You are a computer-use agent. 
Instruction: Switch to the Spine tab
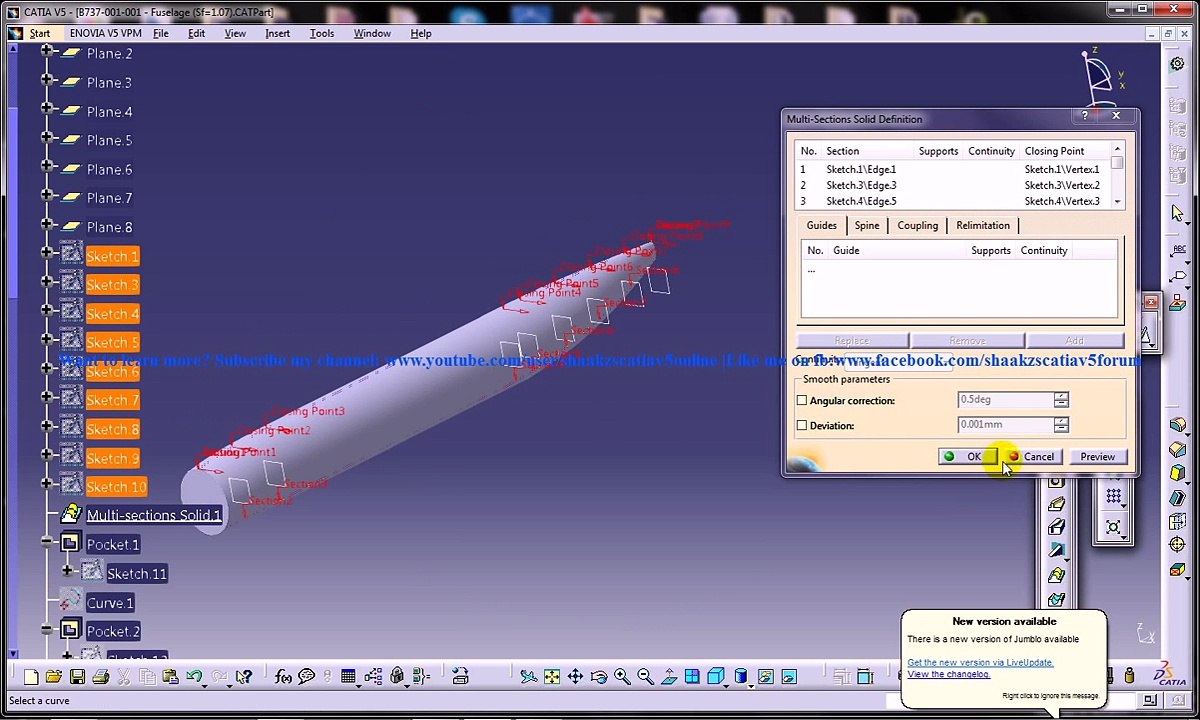[x=867, y=225]
